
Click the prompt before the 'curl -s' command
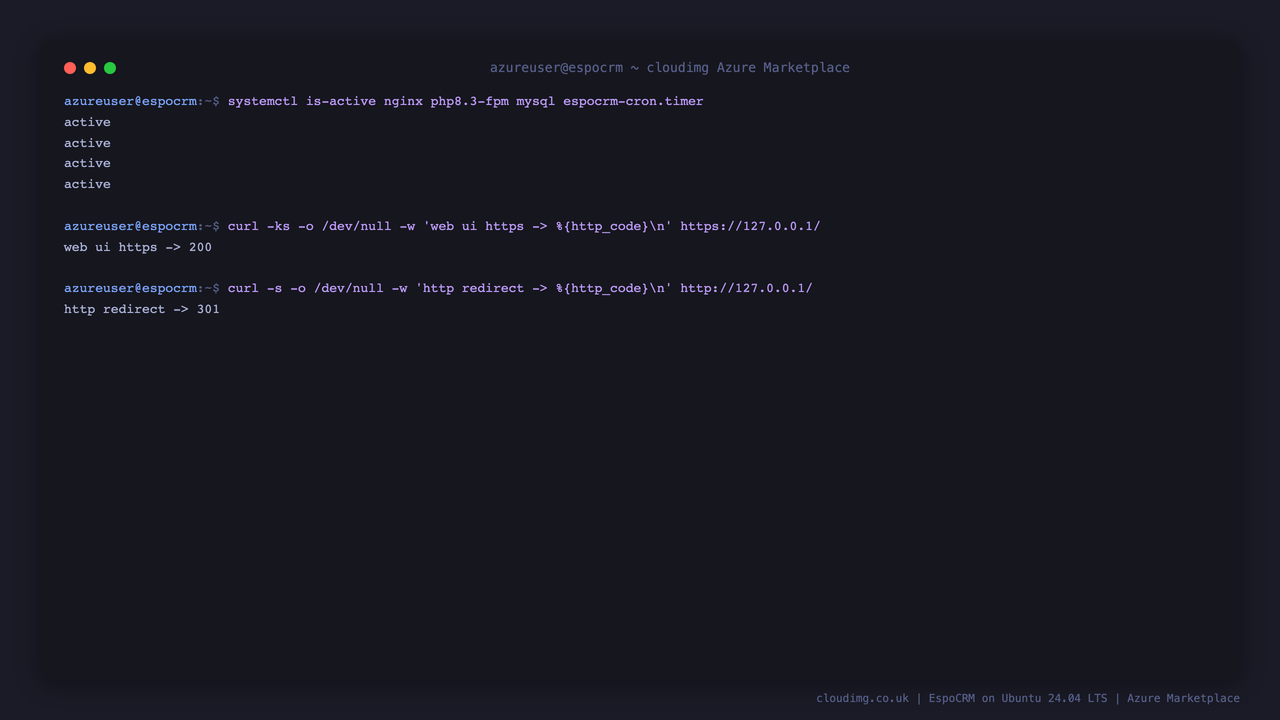(142, 288)
